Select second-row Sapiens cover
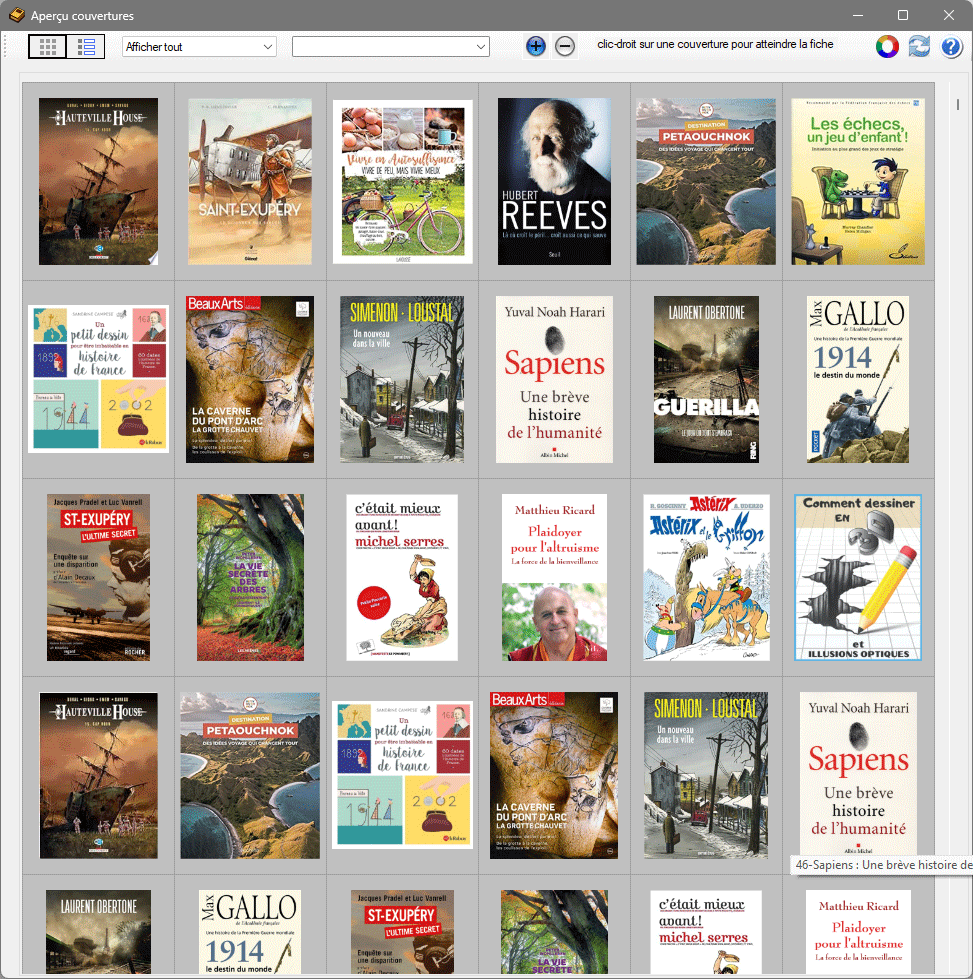Viewport: 973px width, 979px height. [555, 379]
